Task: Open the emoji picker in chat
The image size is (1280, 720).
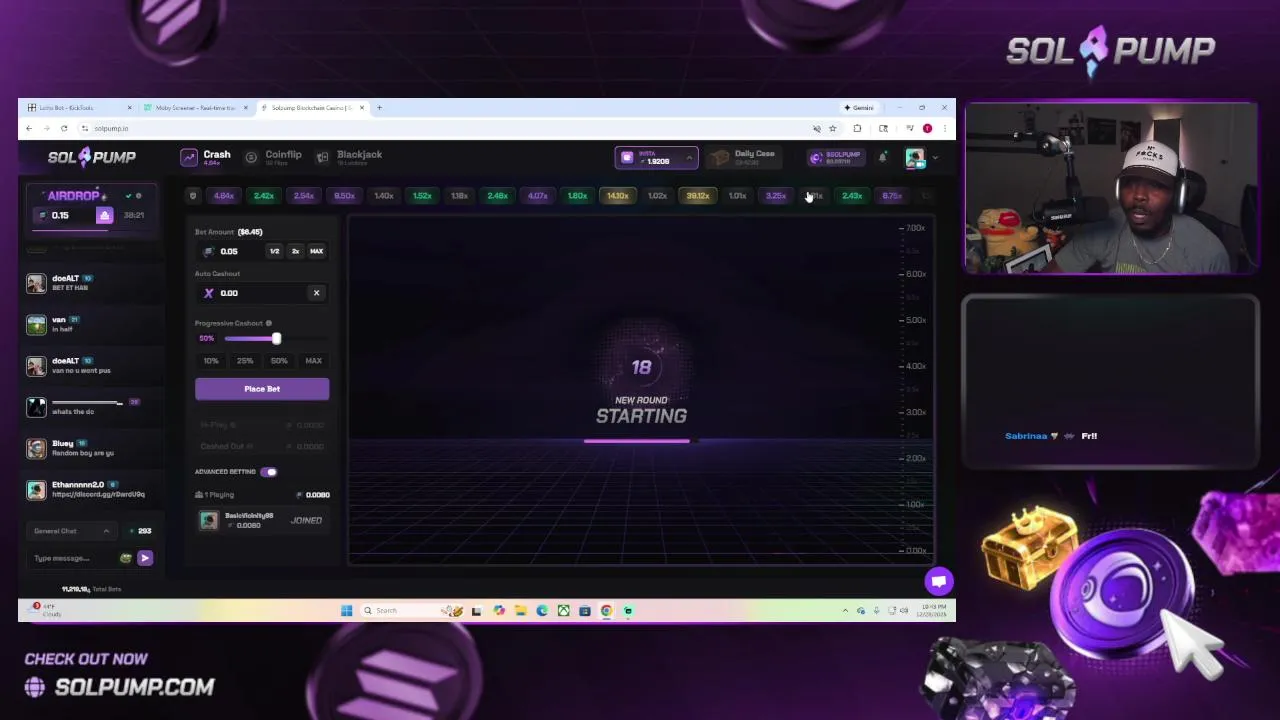Action: (125, 558)
